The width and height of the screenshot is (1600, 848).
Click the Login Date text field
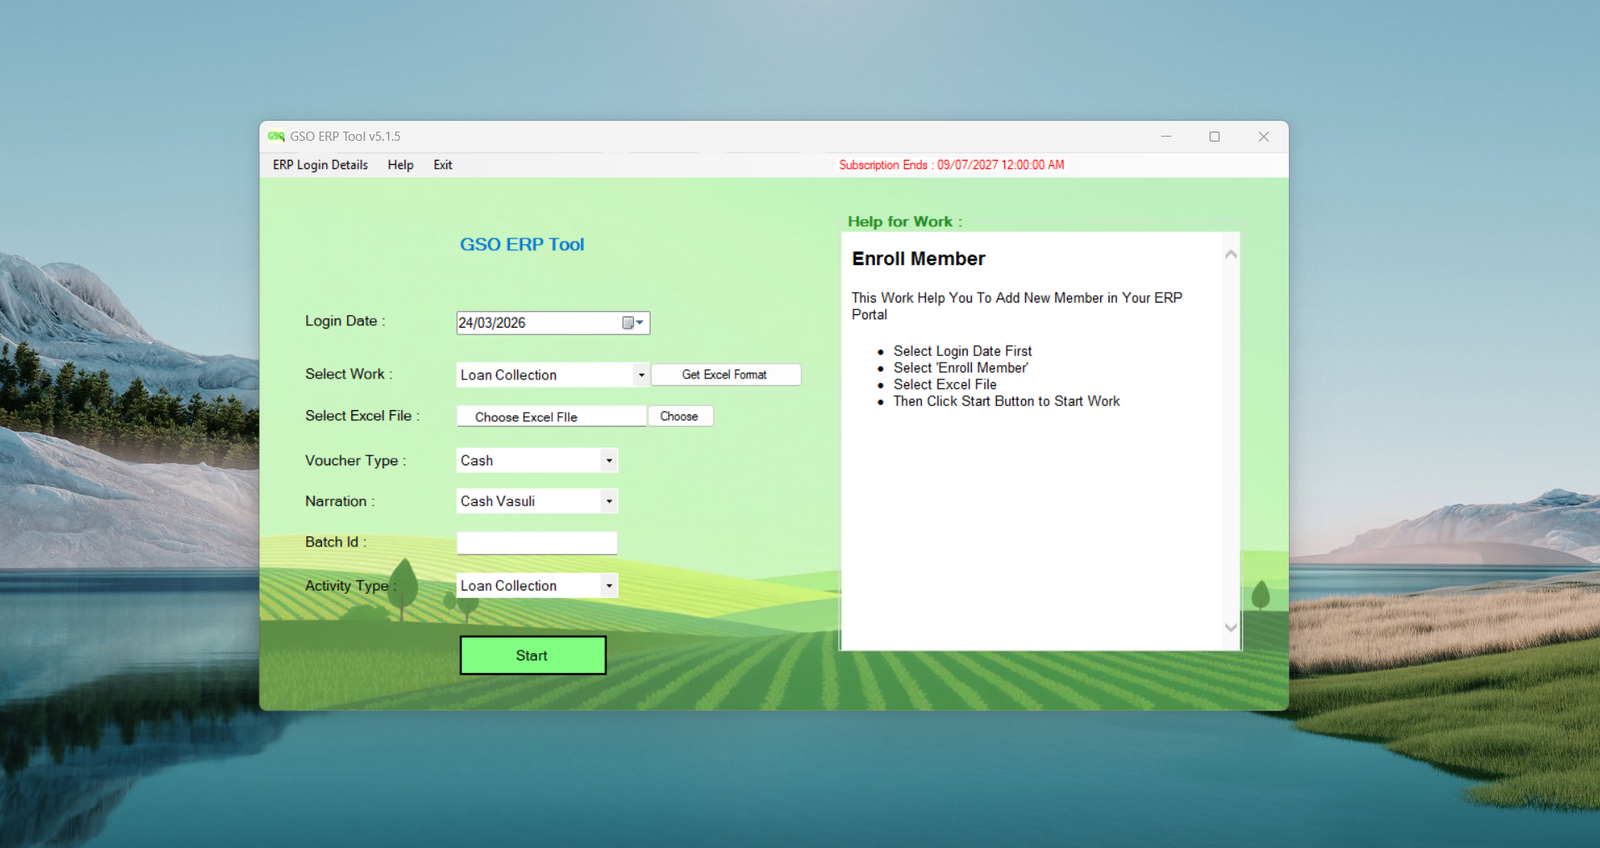538,323
